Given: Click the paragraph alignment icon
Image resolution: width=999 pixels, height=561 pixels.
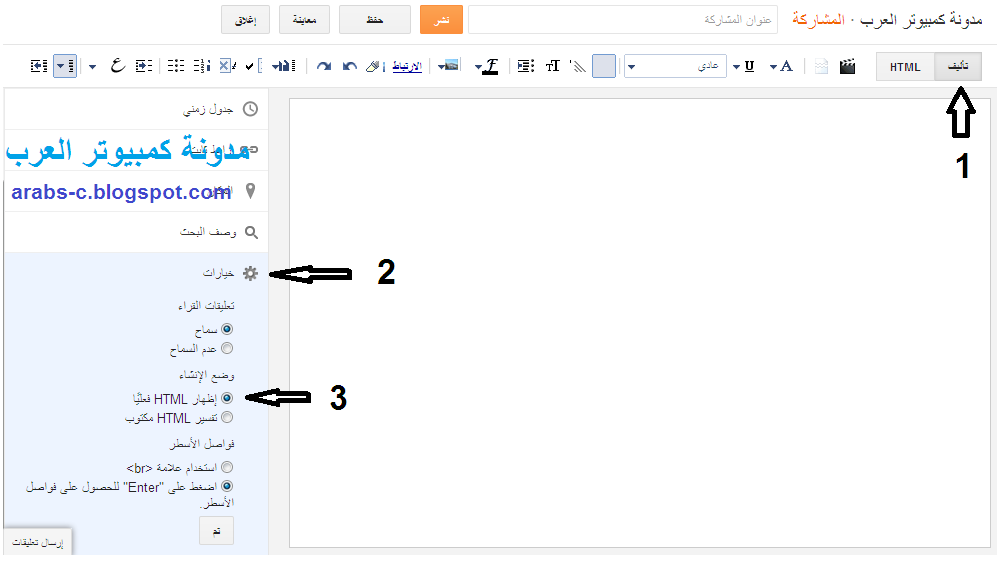Looking at the screenshot, I should point(526,66).
